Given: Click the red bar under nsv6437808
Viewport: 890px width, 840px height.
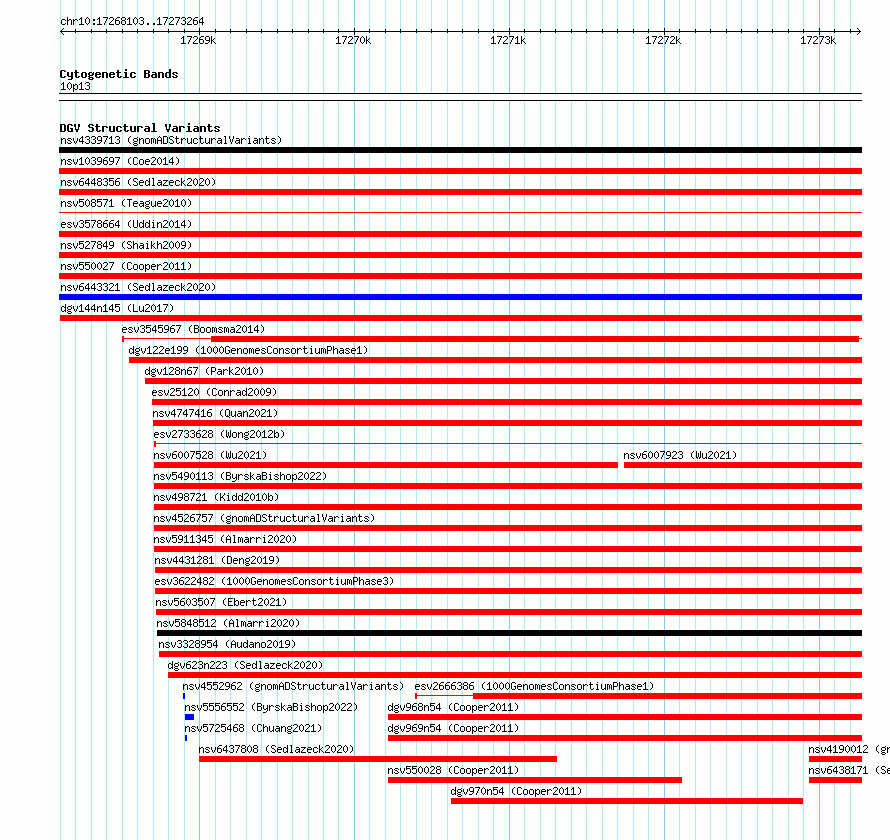Looking at the screenshot, I should coord(377,759).
